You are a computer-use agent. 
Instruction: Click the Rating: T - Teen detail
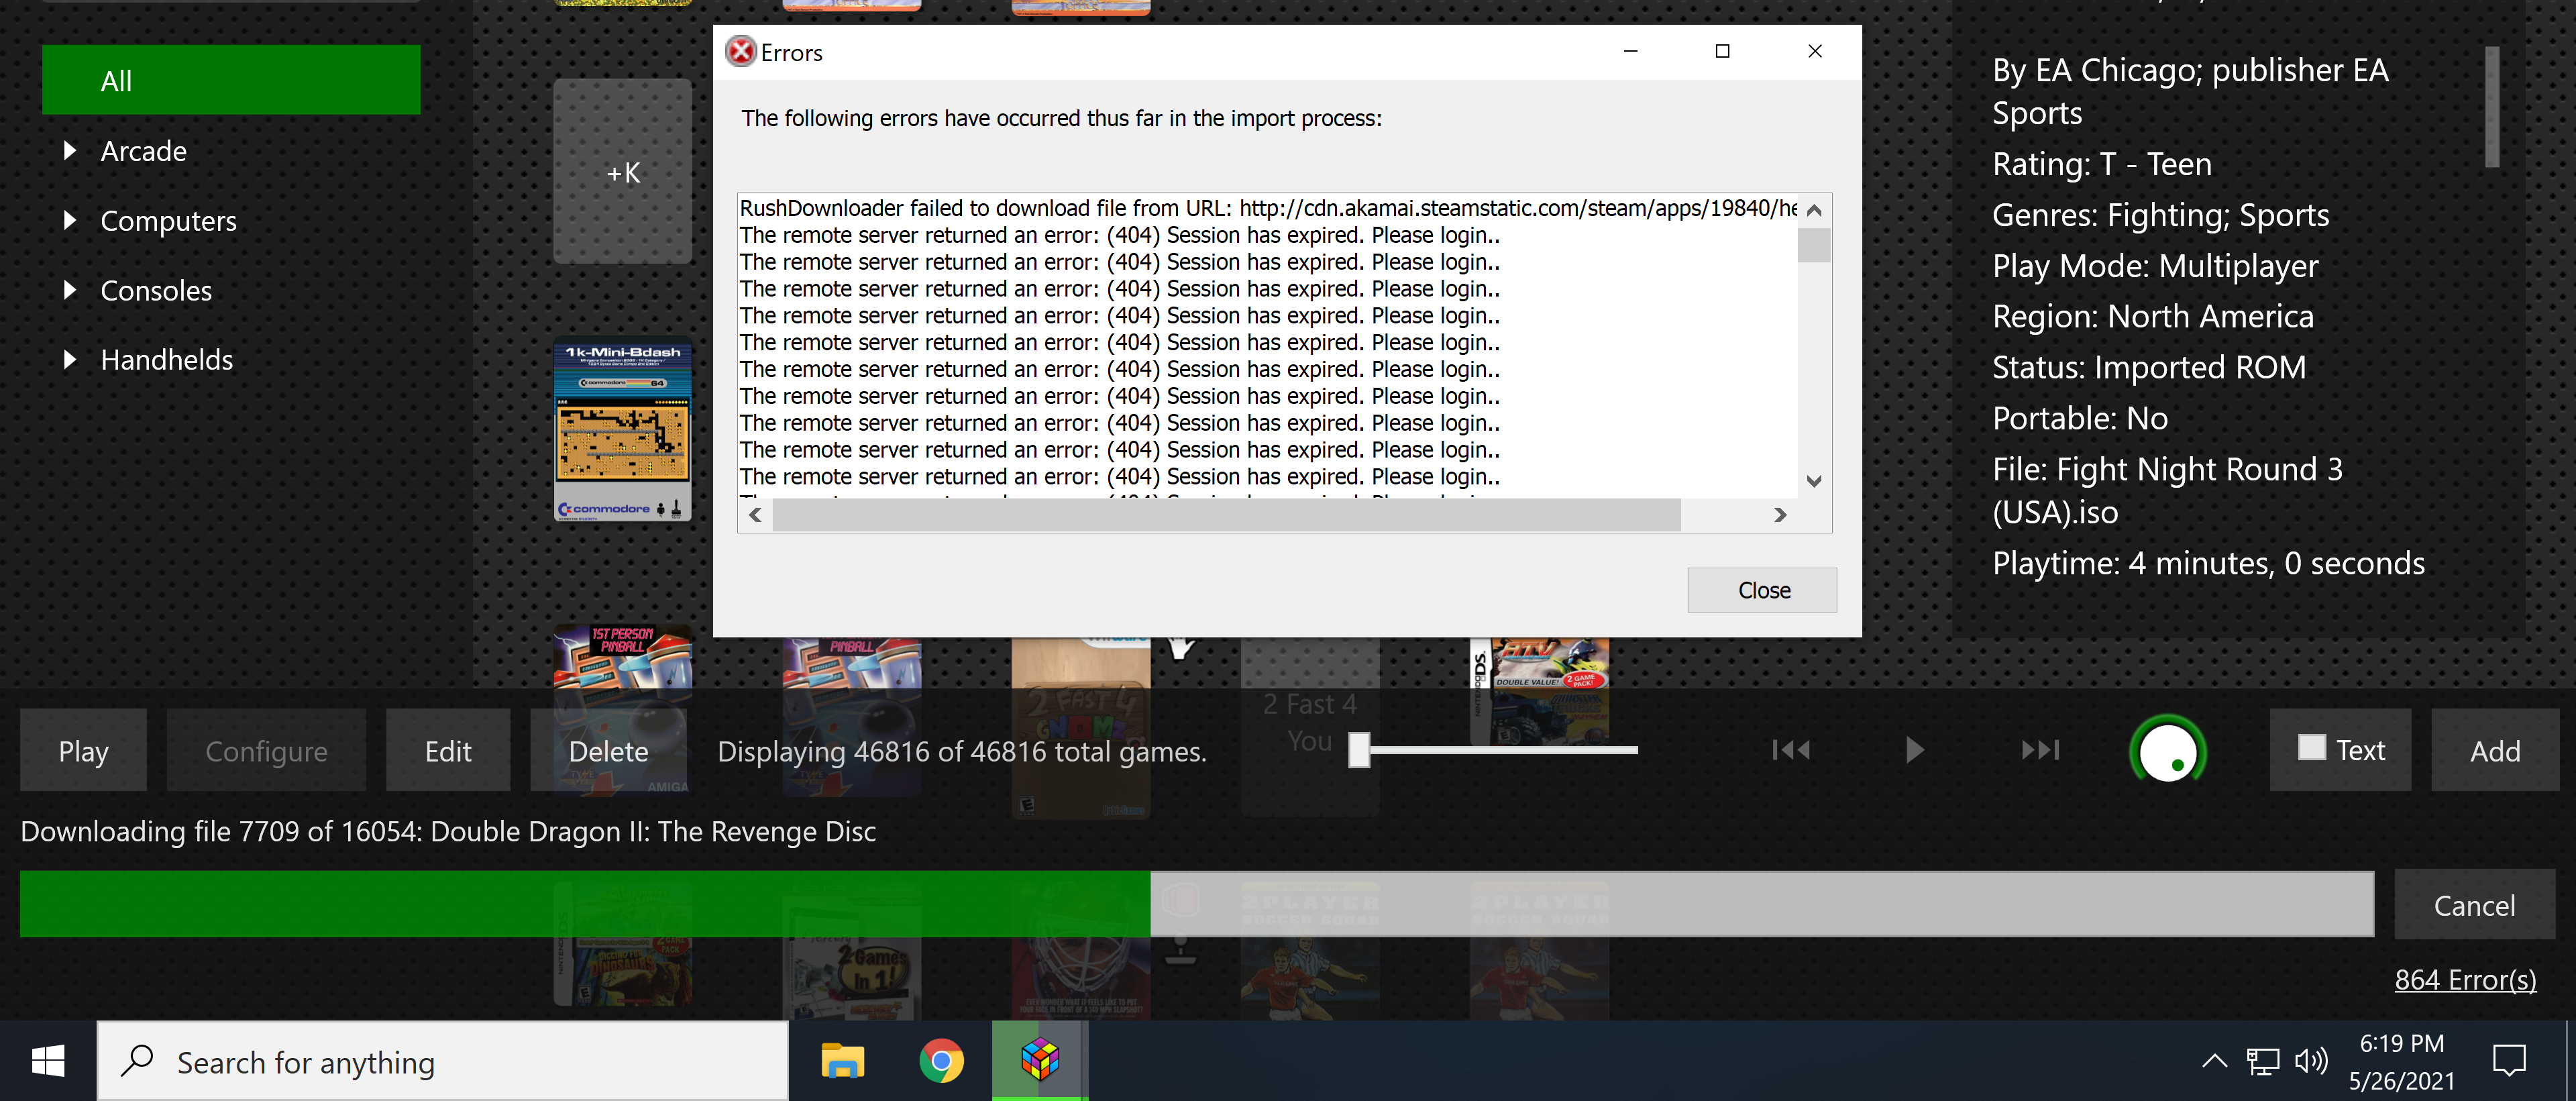point(2102,164)
